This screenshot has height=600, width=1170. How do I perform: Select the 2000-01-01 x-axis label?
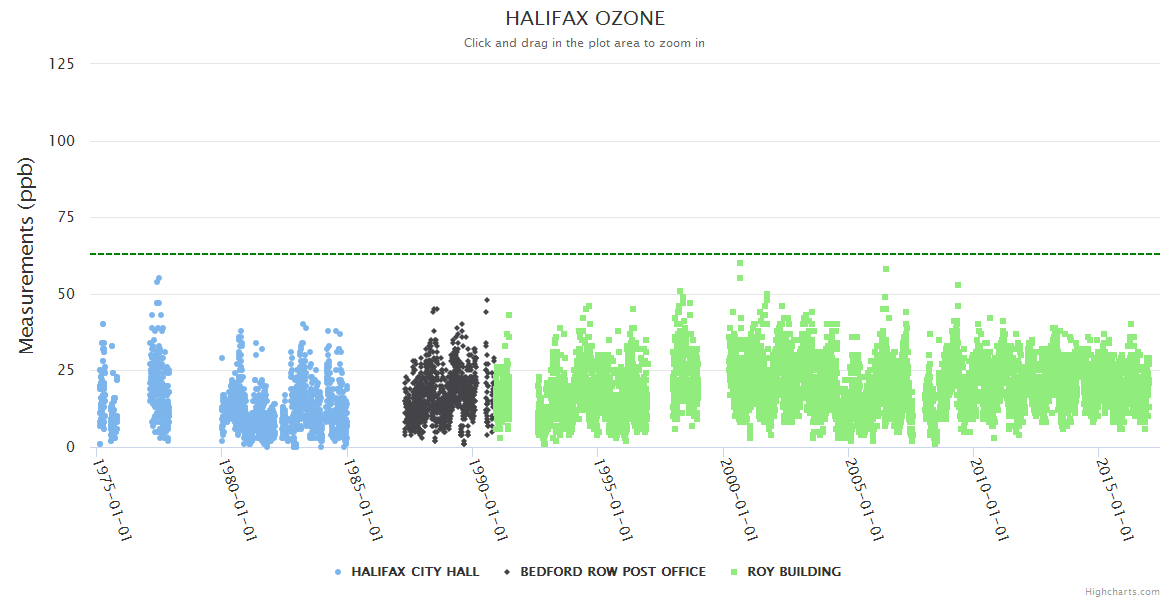click(740, 498)
